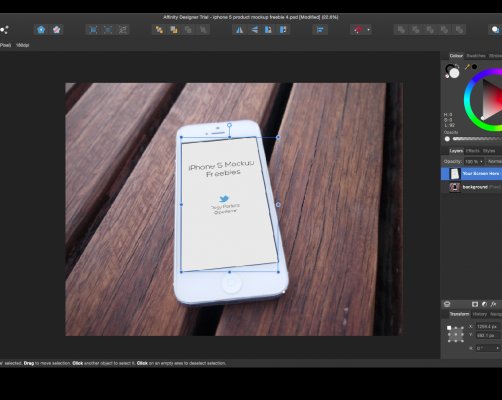
Task: Select the fill colour circle
Action: (x=454, y=73)
